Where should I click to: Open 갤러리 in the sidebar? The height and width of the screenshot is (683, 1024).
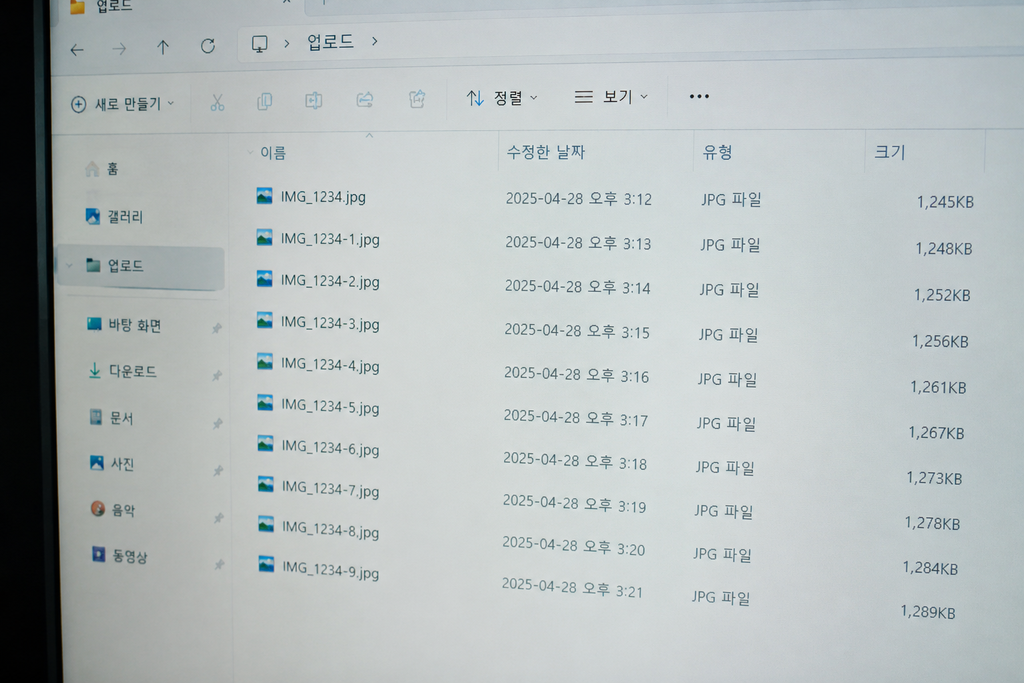click(115, 216)
